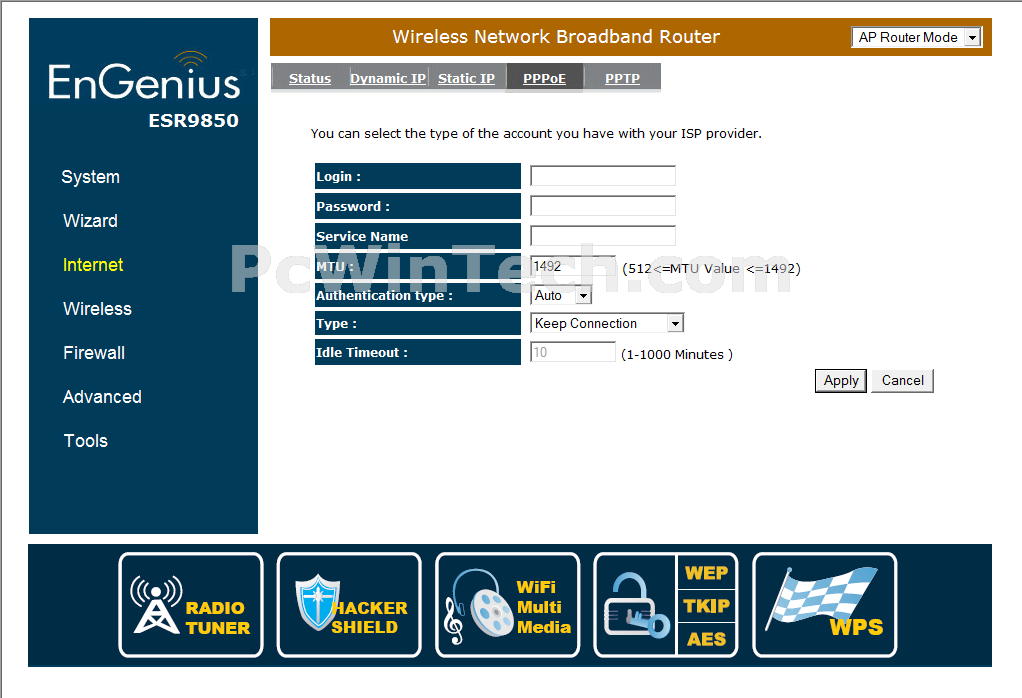
Task: Click the MTU value field
Action: (573, 266)
